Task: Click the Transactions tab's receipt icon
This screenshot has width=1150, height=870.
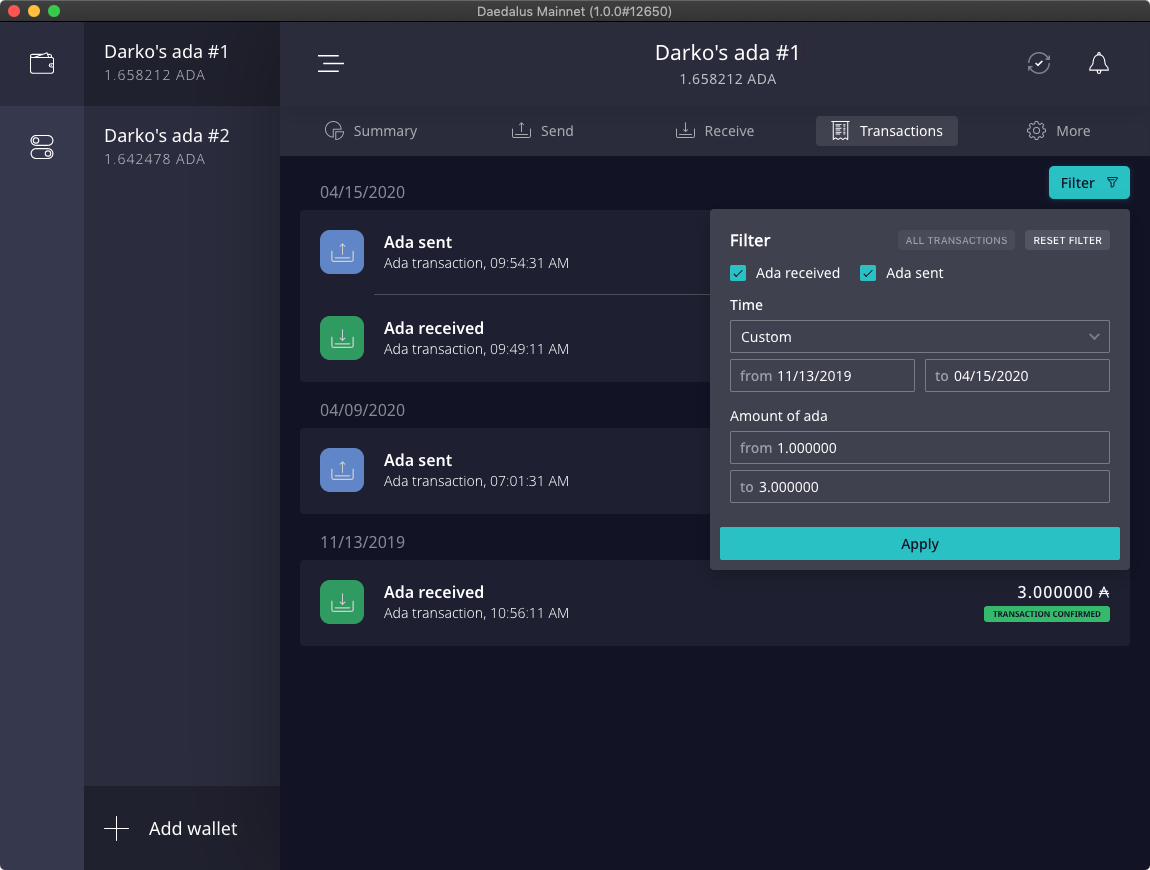Action: coord(840,131)
